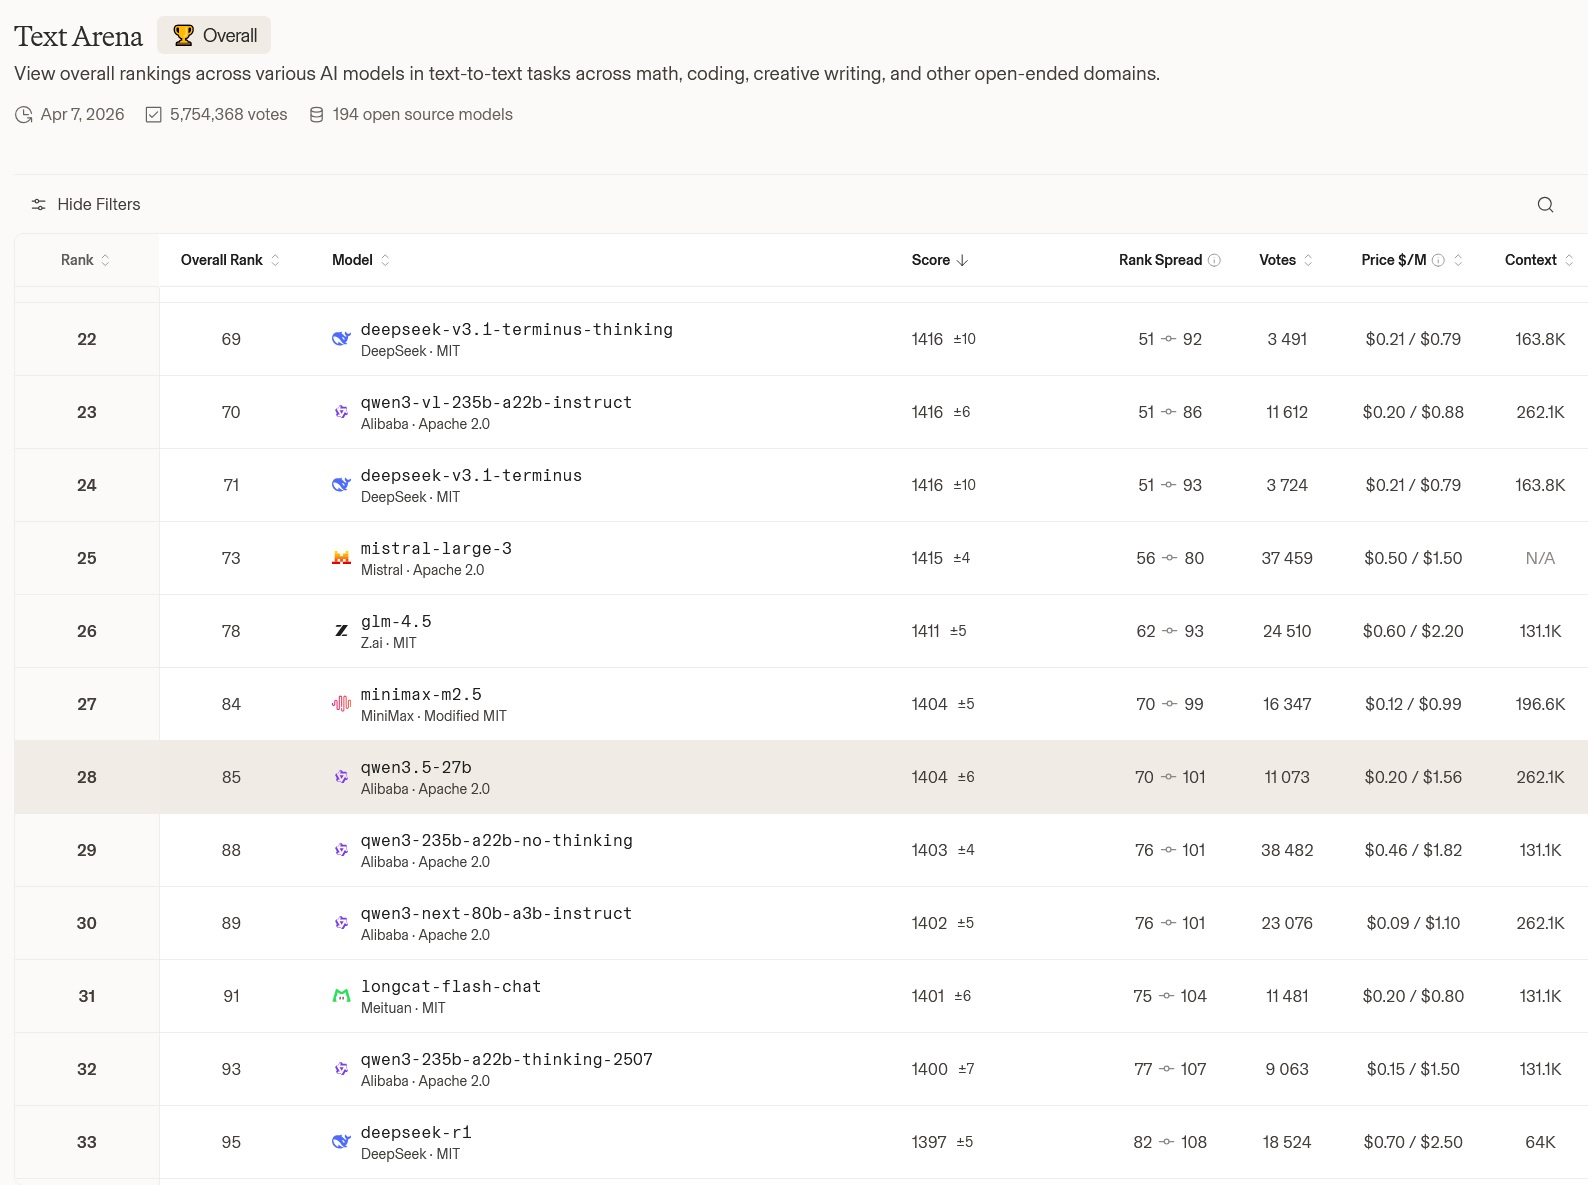Screen dimensions: 1588x1185
Task: Click the Meituan · MIT license text
Action: (403, 1008)
